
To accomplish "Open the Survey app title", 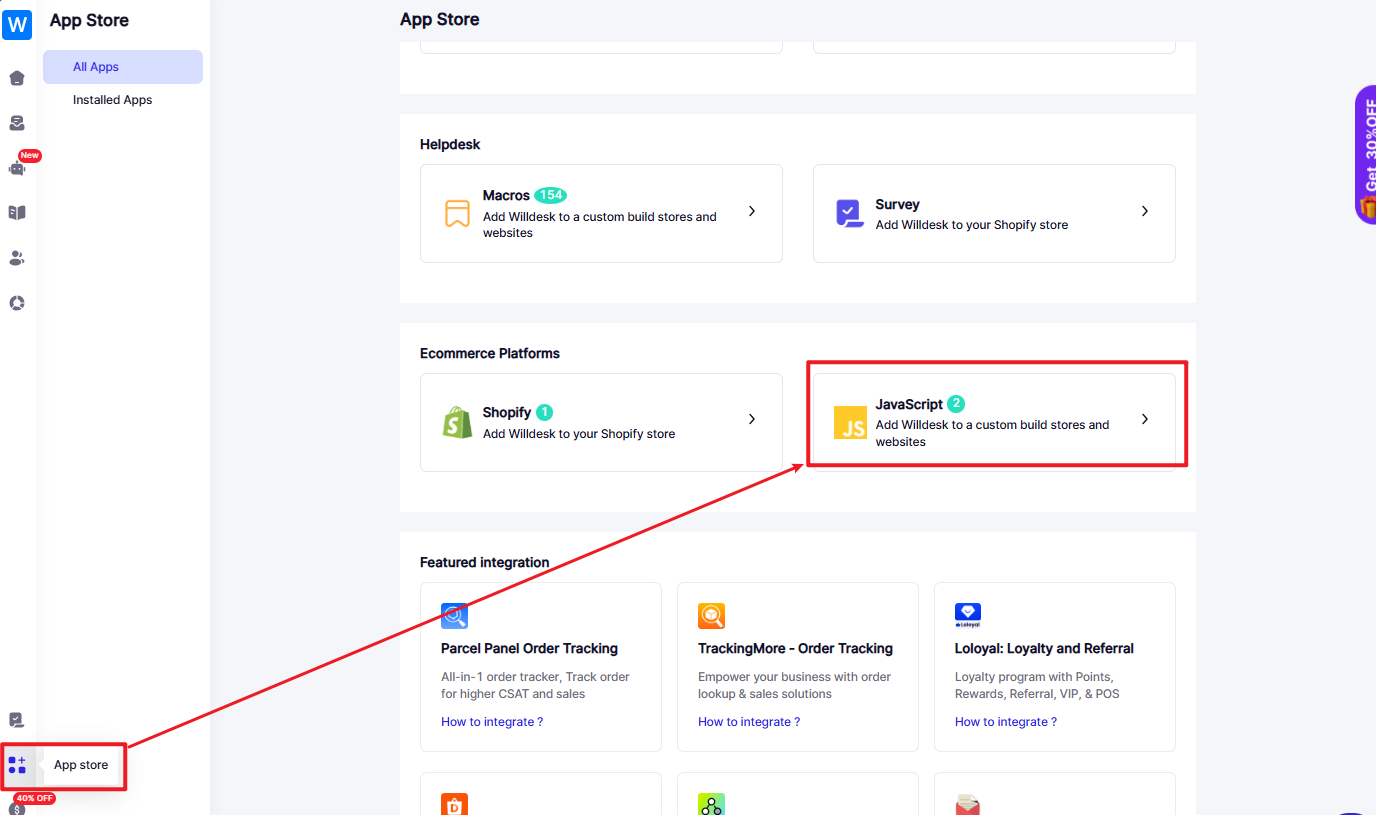I will (898, 204).
